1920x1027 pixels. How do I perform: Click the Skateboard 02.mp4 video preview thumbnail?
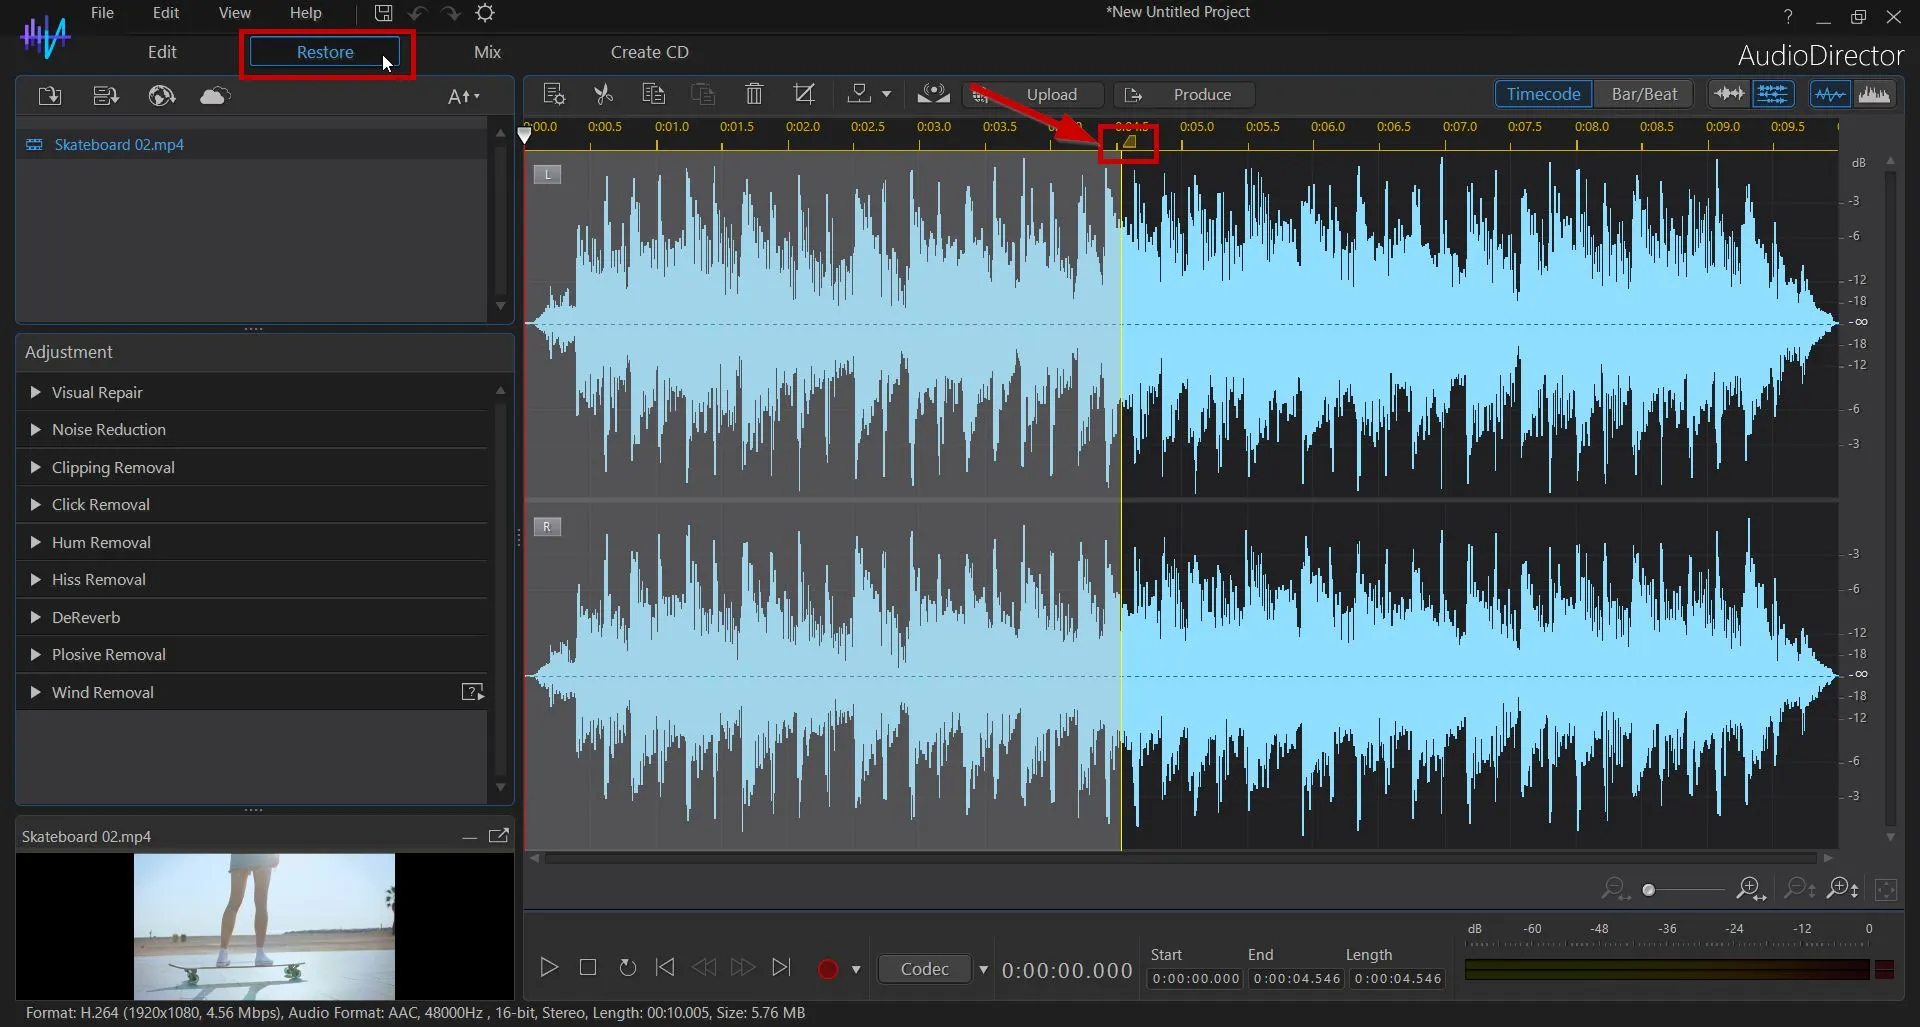(264, 925)
